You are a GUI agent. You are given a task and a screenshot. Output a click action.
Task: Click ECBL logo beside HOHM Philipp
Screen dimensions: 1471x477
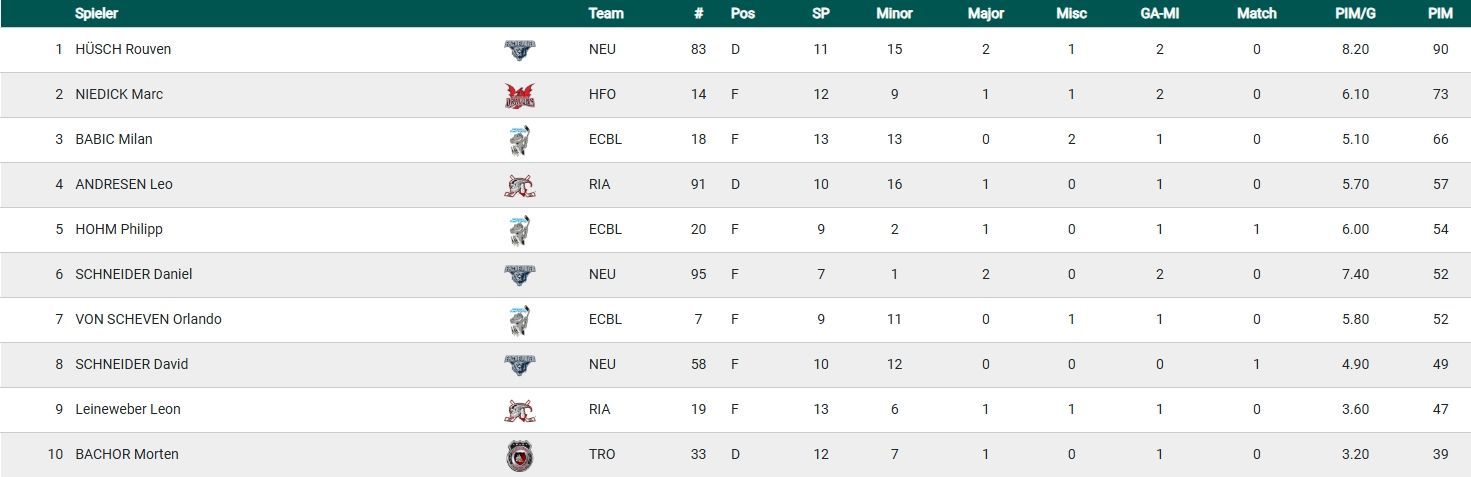tap(519, 230)
